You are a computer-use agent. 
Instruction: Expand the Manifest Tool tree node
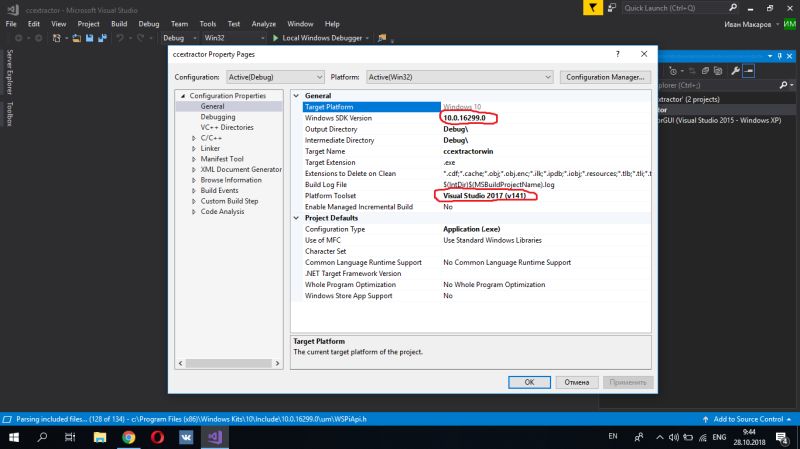pyautogui.click(x=194, y=159)
